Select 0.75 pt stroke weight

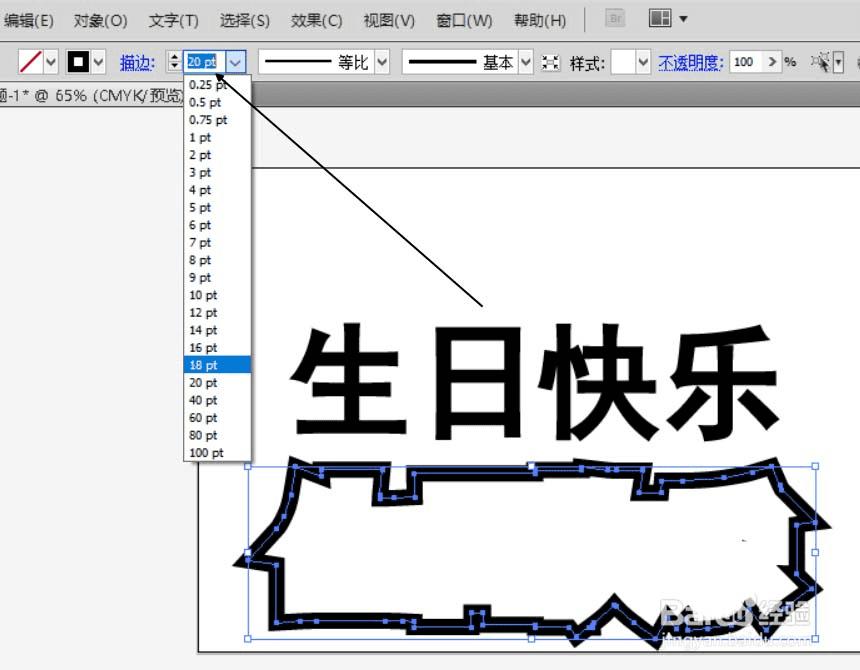click(x=217, y=120)
